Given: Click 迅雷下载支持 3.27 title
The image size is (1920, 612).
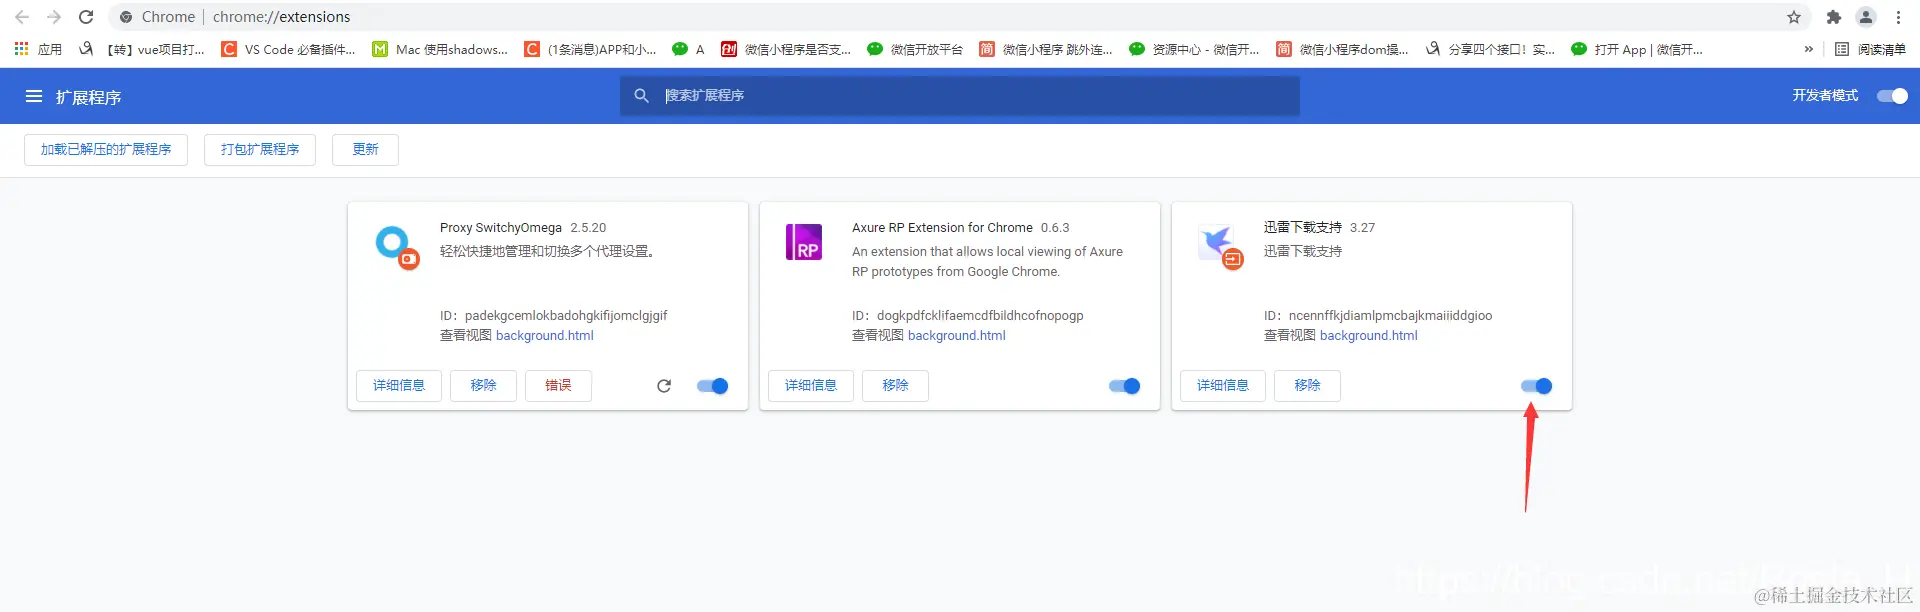Looking at the screenshot, I should 1319,228.
